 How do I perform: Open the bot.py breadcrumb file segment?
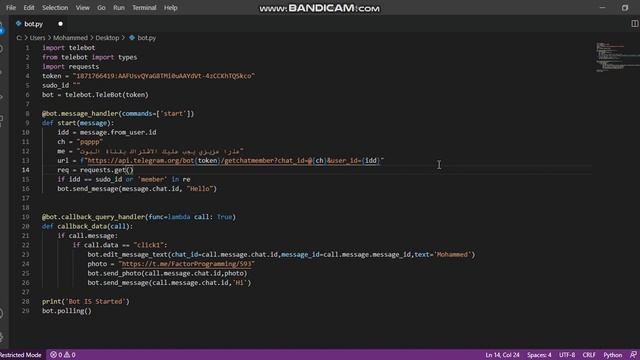click(x=142, y=38)
